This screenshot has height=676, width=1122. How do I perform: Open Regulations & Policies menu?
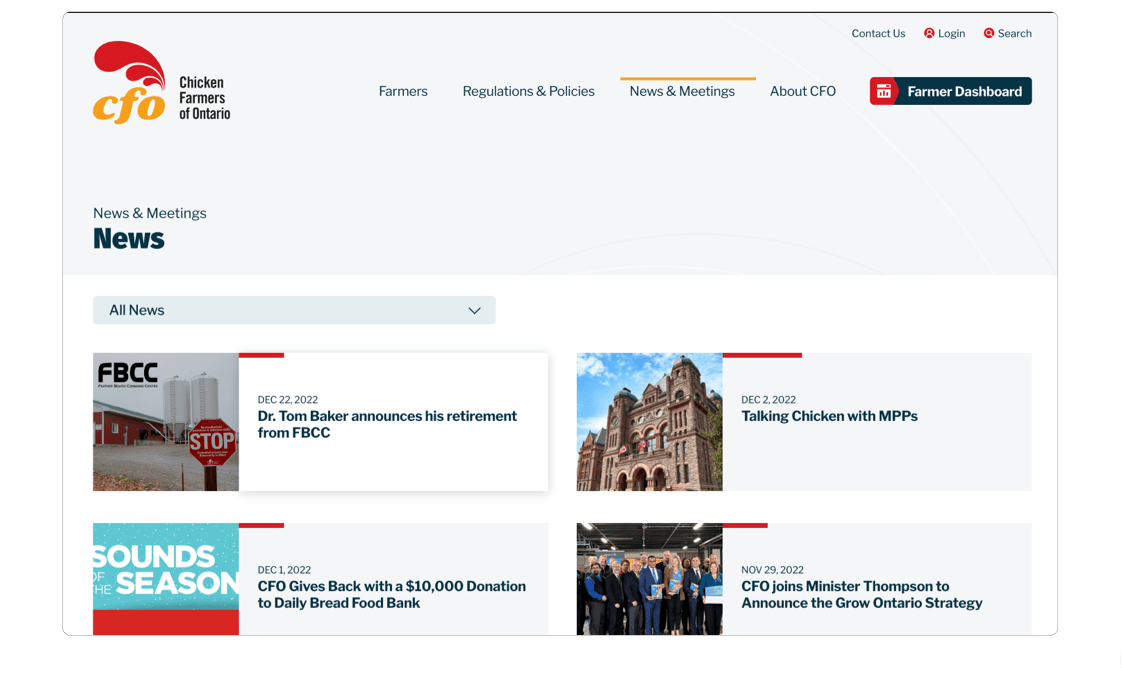[528, 91]
